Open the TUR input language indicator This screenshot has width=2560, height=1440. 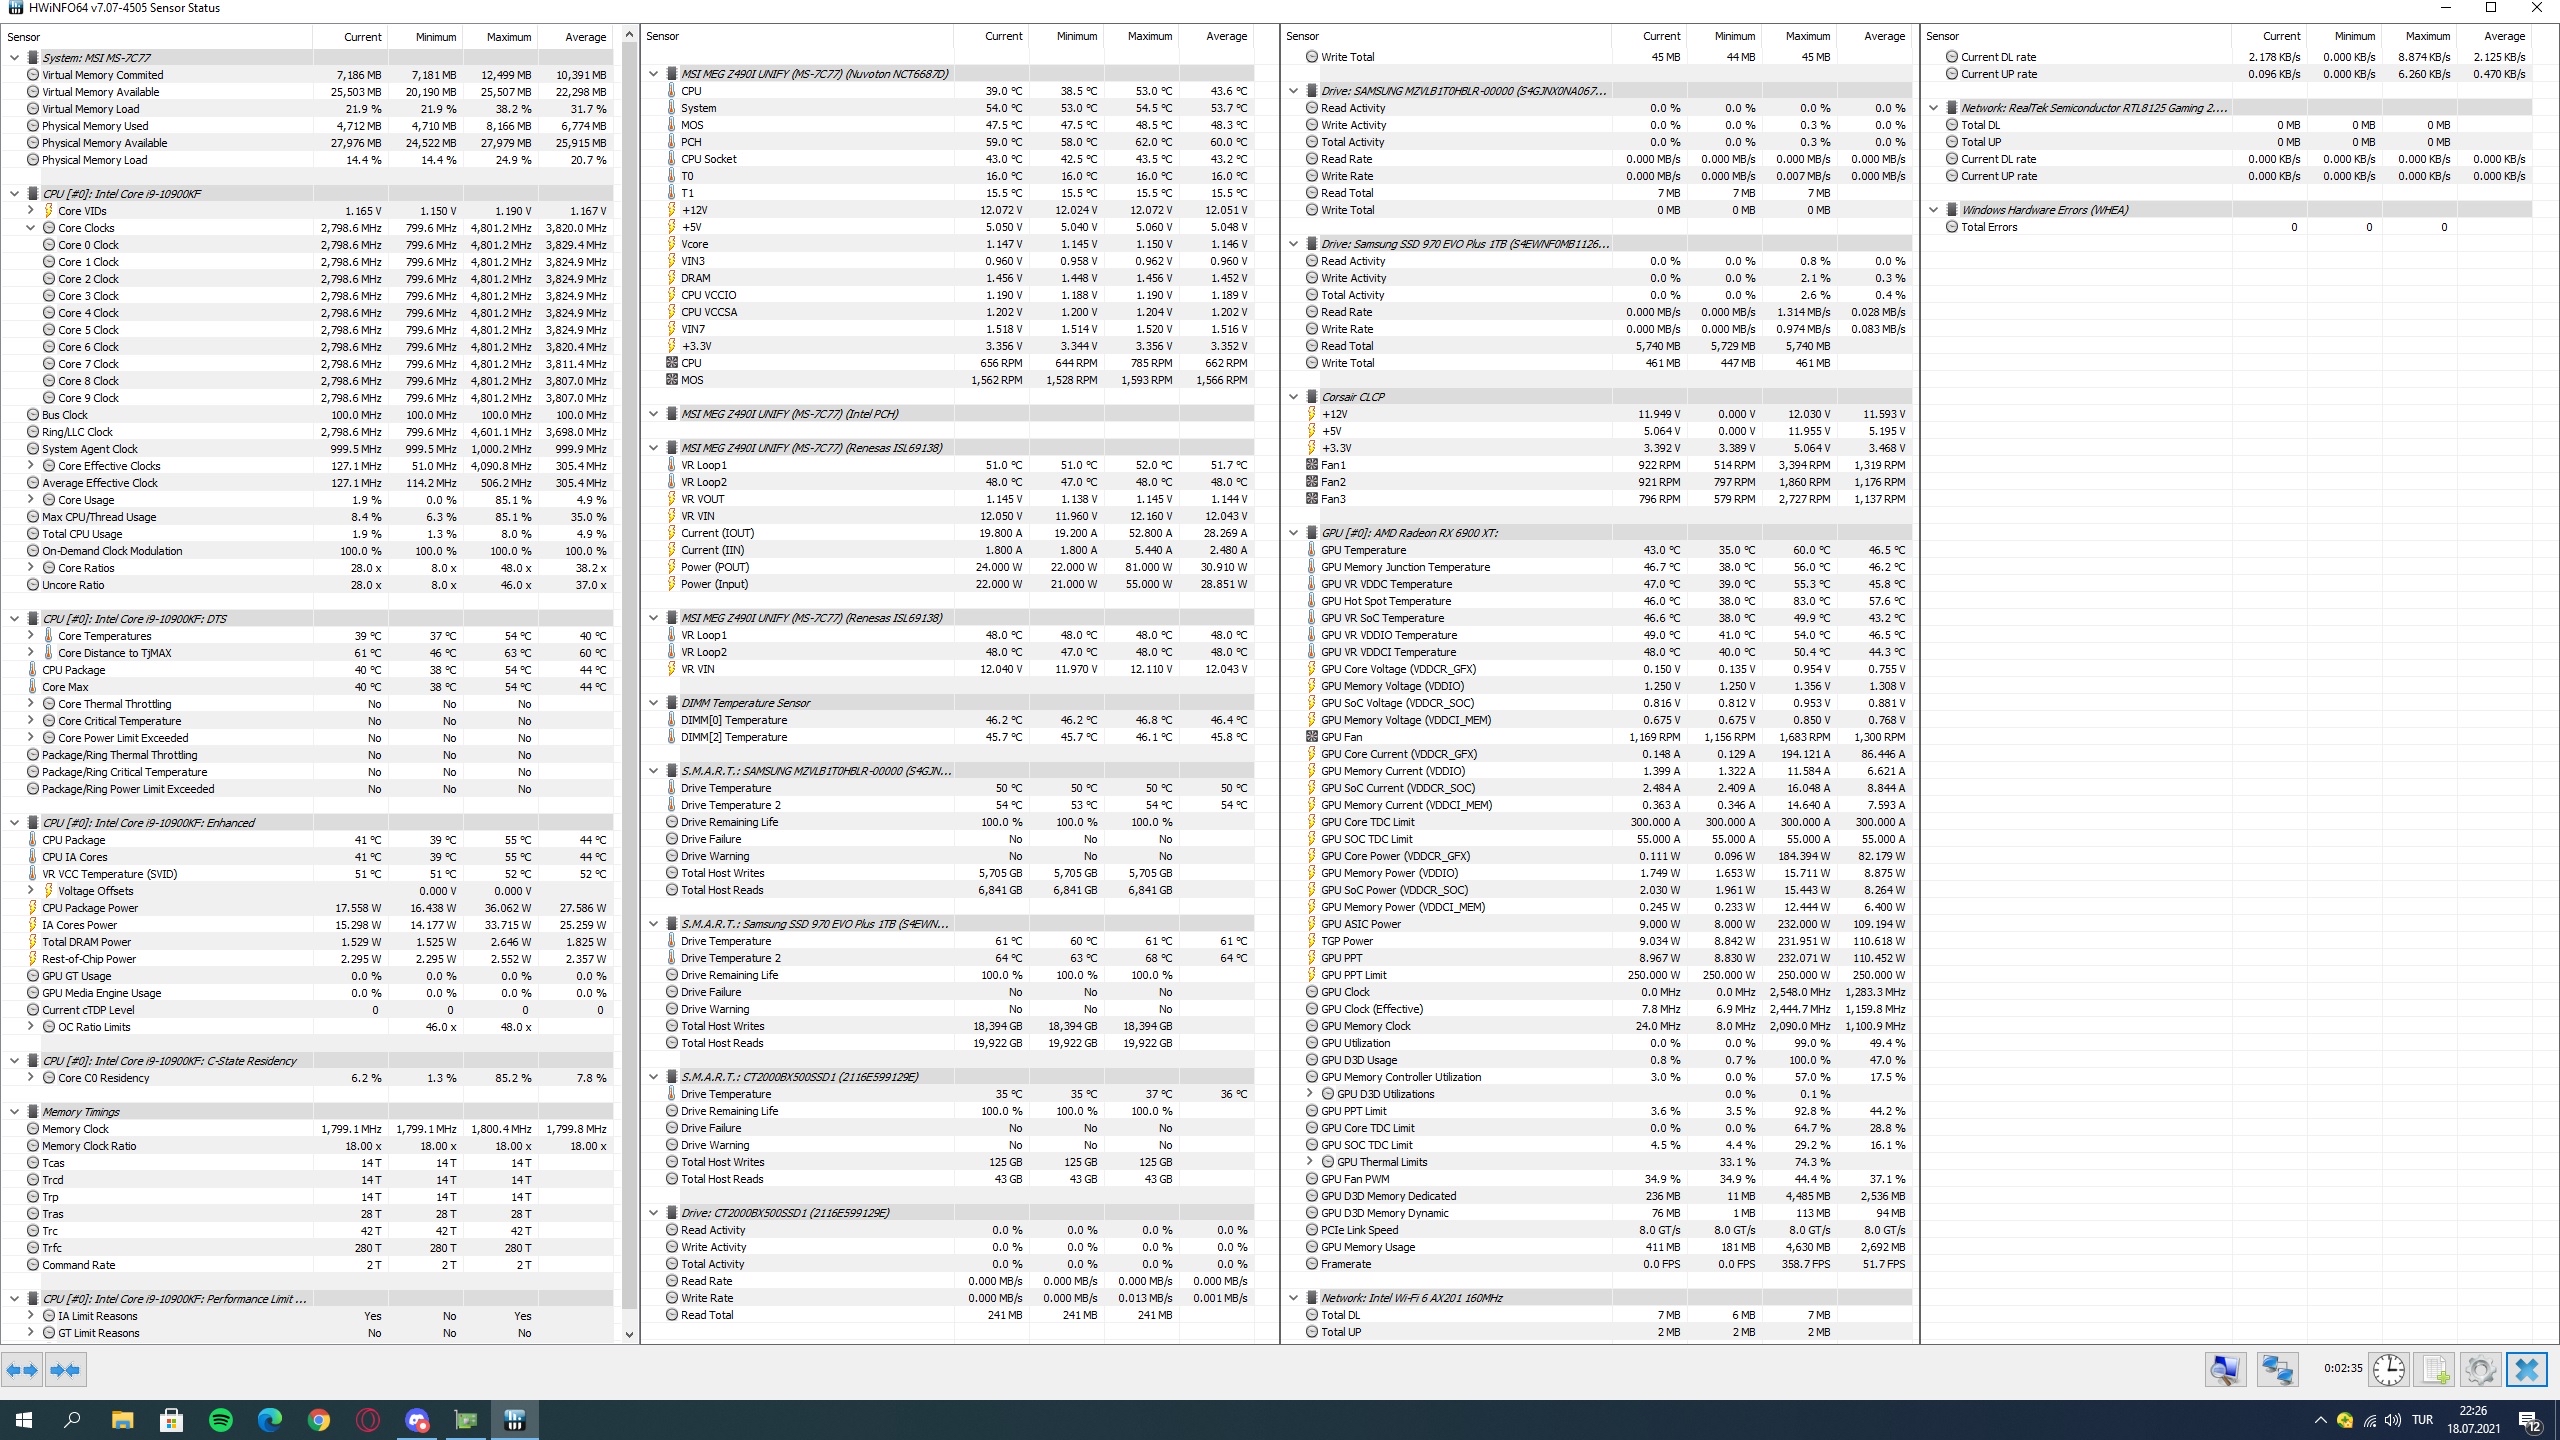click(x=2422, y=1420)
